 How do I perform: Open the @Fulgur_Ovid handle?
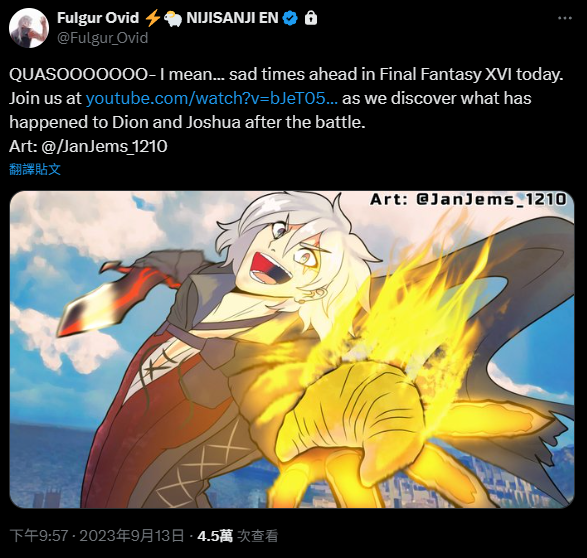tap(103, 38)
